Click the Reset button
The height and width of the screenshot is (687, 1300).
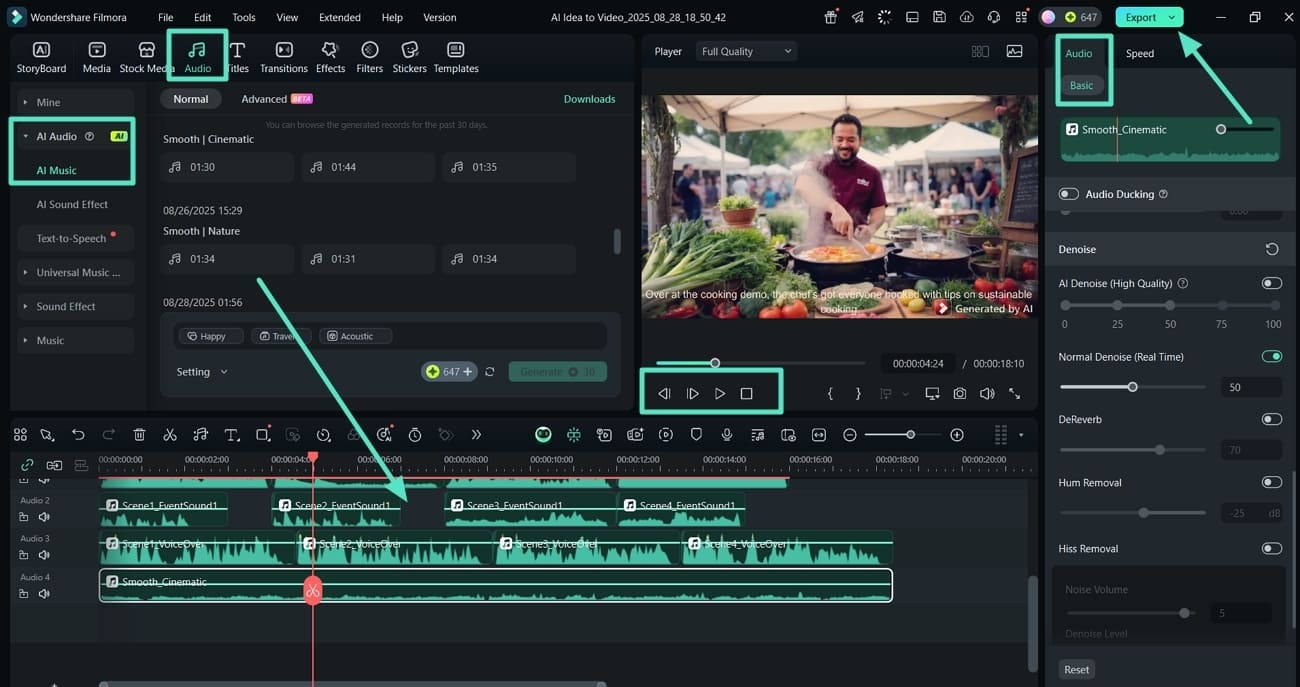tap(1076, 669)
